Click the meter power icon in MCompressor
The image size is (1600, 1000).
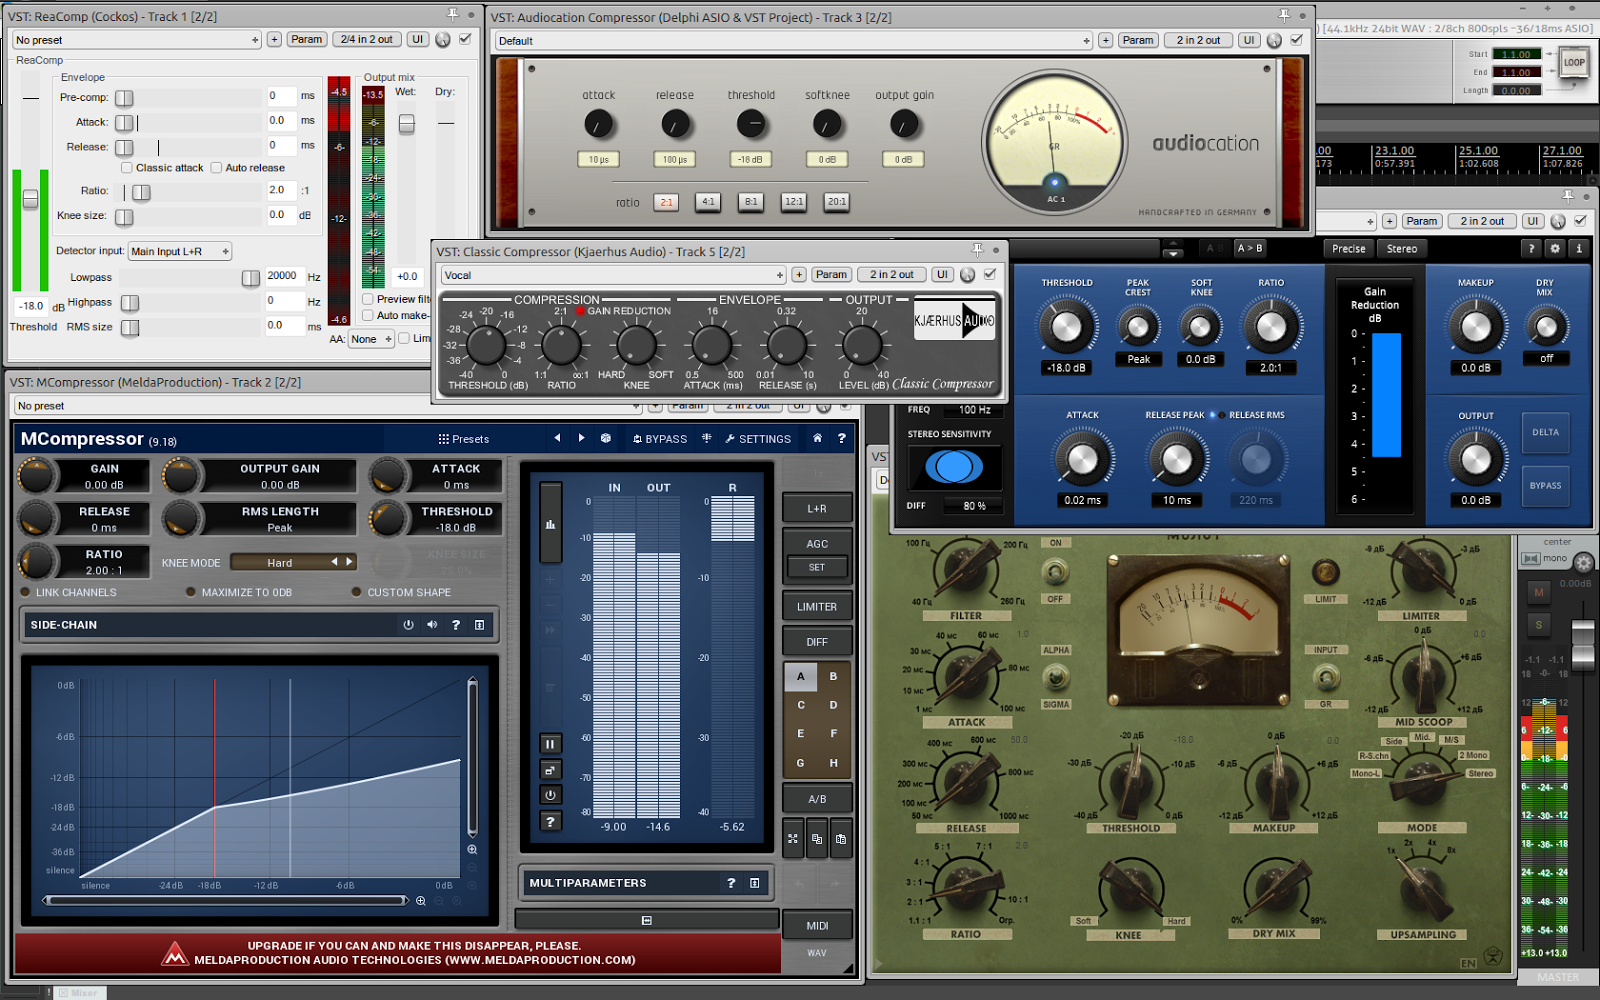[x=550, y=795]
